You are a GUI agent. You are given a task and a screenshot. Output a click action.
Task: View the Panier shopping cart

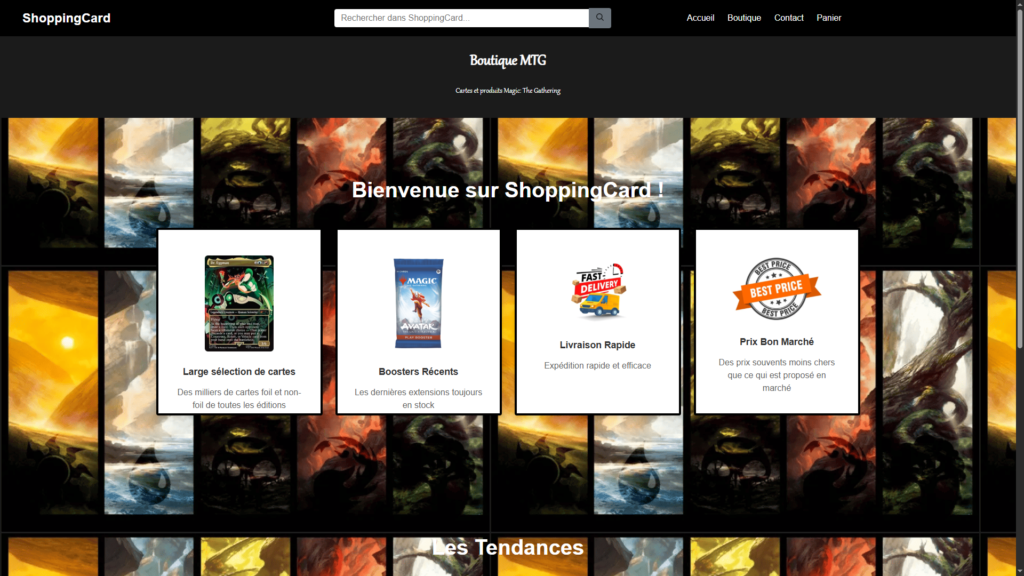(828, 18)
